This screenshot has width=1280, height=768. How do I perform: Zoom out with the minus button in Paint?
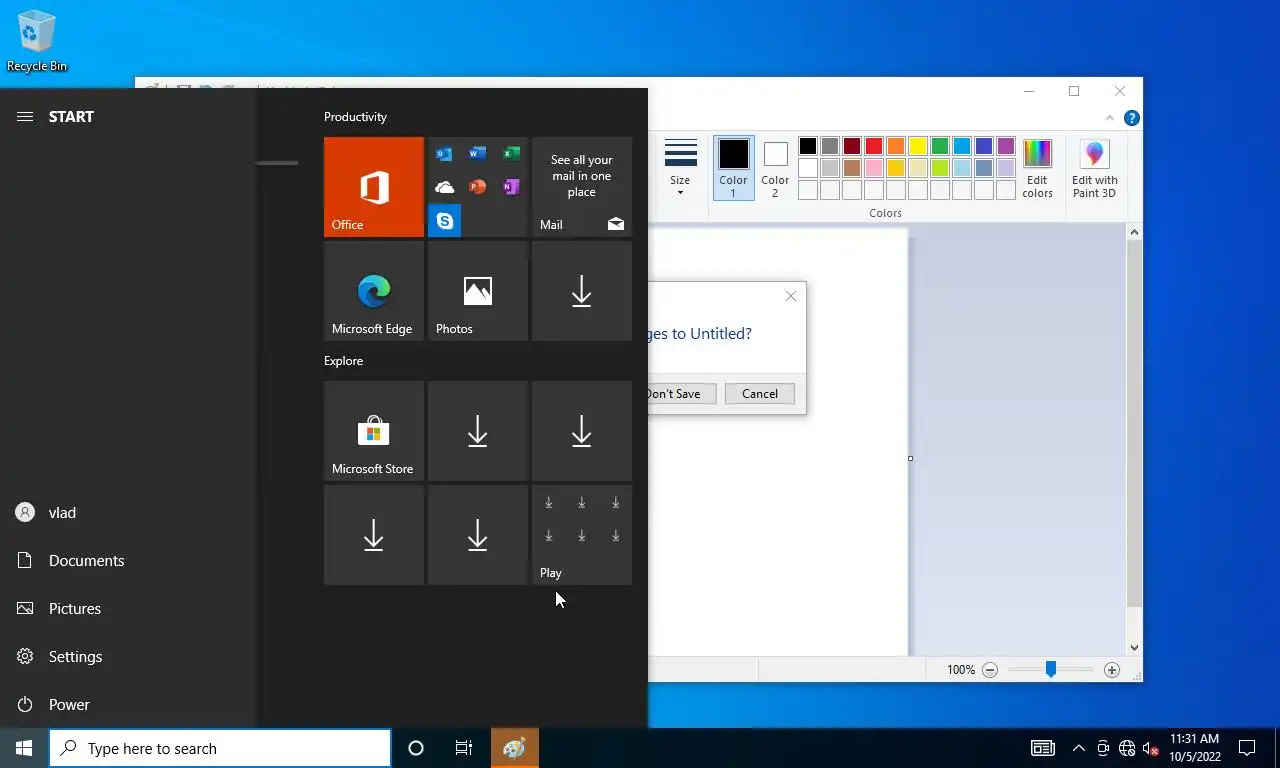point(990,670)
